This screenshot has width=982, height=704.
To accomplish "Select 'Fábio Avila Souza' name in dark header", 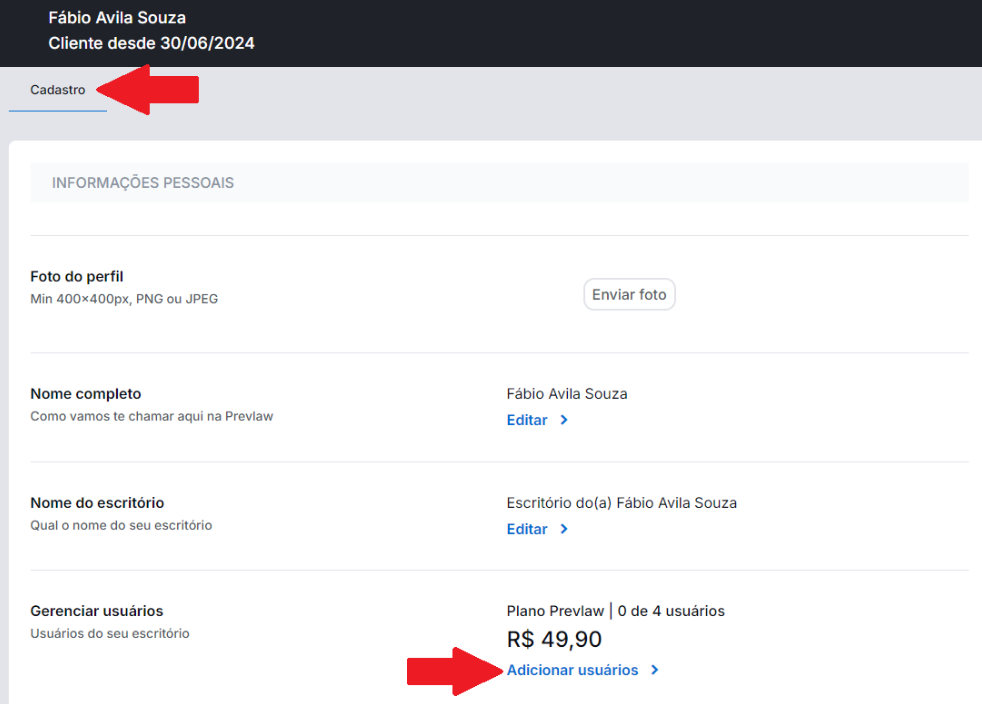I will [117, 18].
